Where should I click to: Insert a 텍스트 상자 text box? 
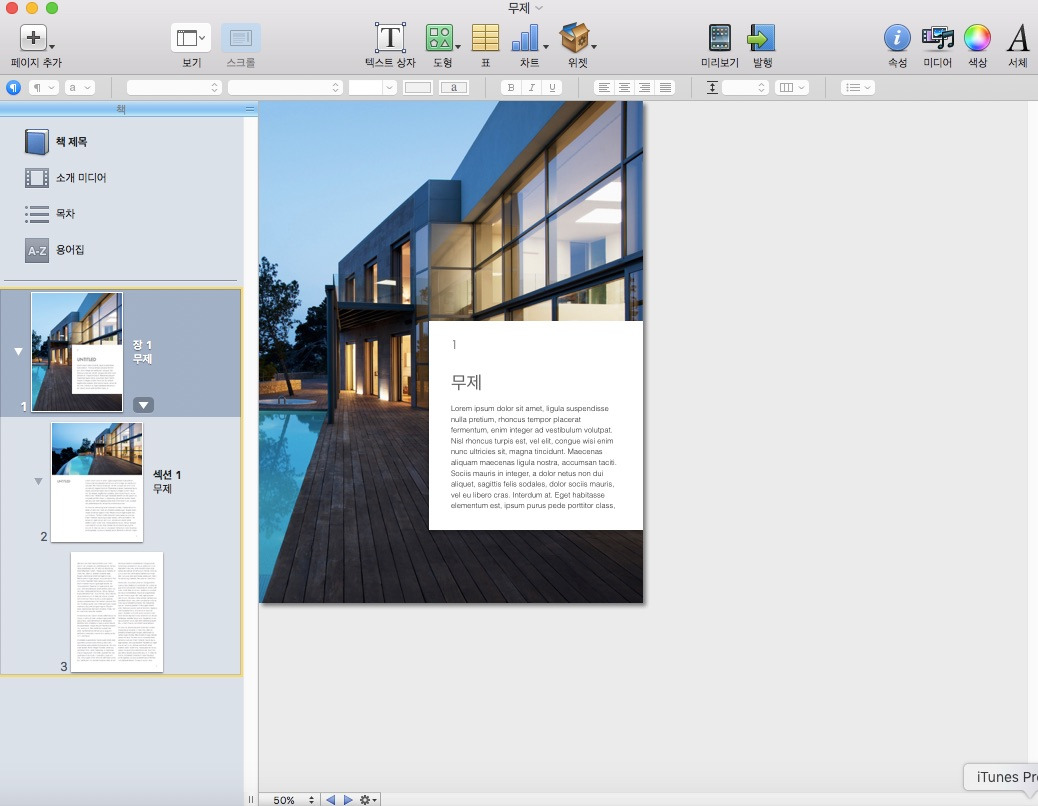click(x=390, y=38)
